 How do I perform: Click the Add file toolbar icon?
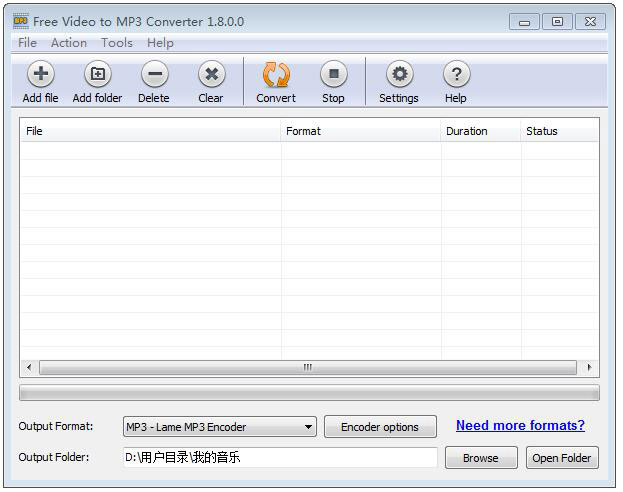[x=40, y=75]
